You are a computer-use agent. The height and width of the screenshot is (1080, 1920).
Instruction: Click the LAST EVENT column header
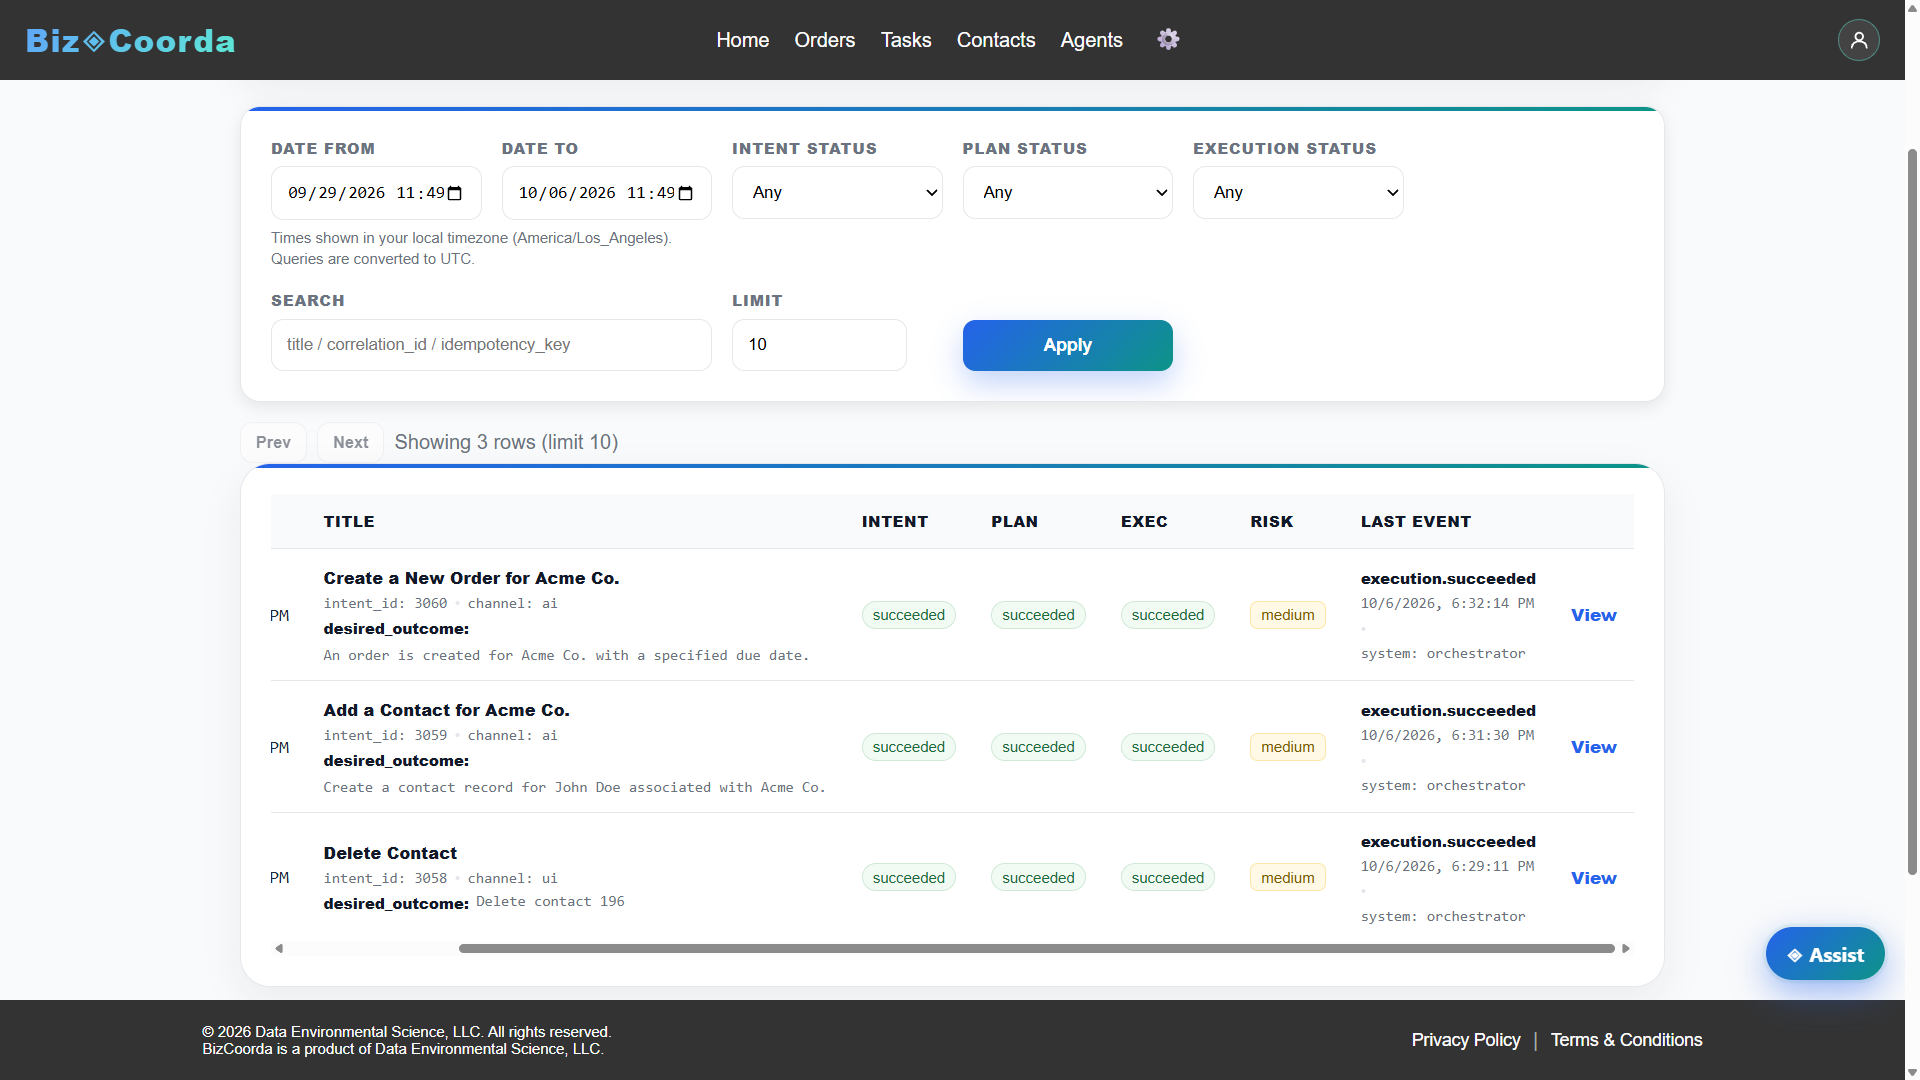point(1415,522)
